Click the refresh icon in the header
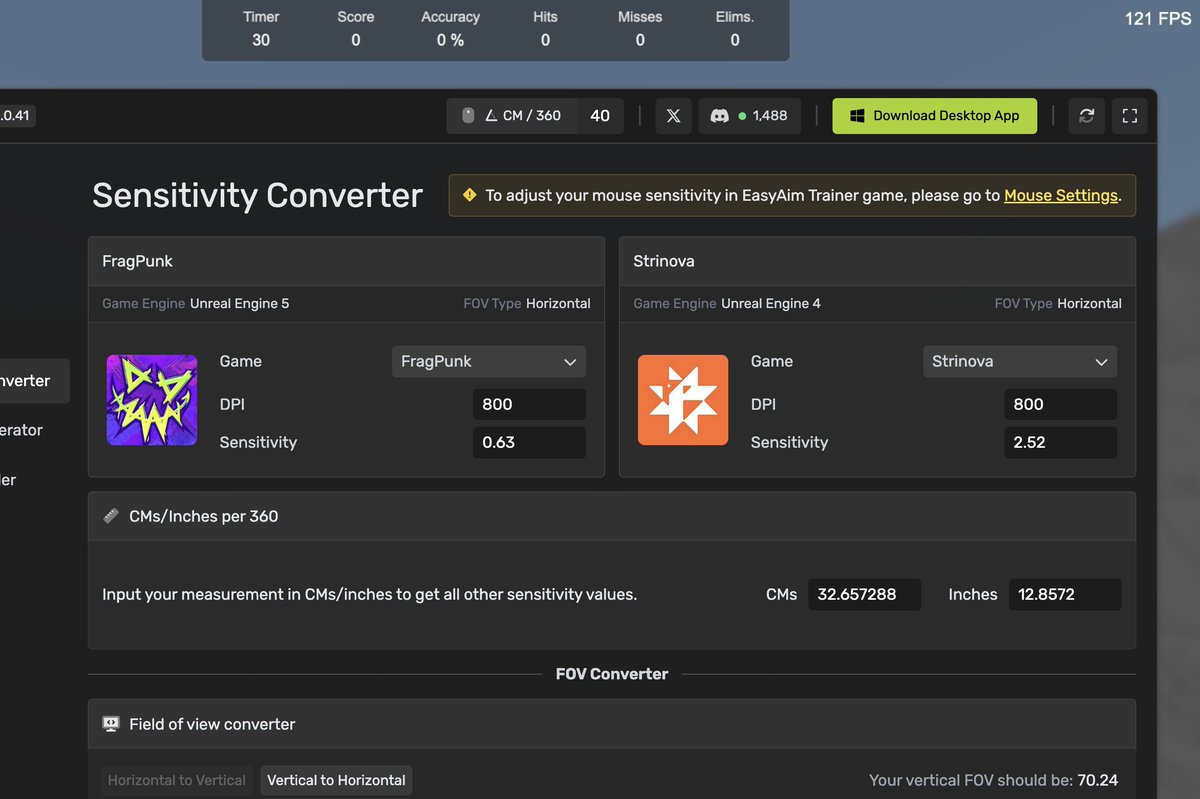 tap(1087, 116)
